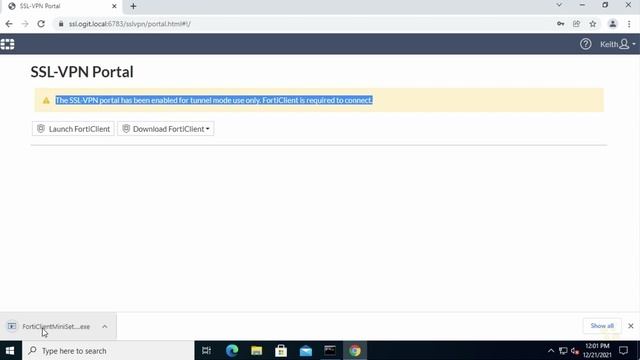
Task: Go back in browser history
Action: [9, 24]
